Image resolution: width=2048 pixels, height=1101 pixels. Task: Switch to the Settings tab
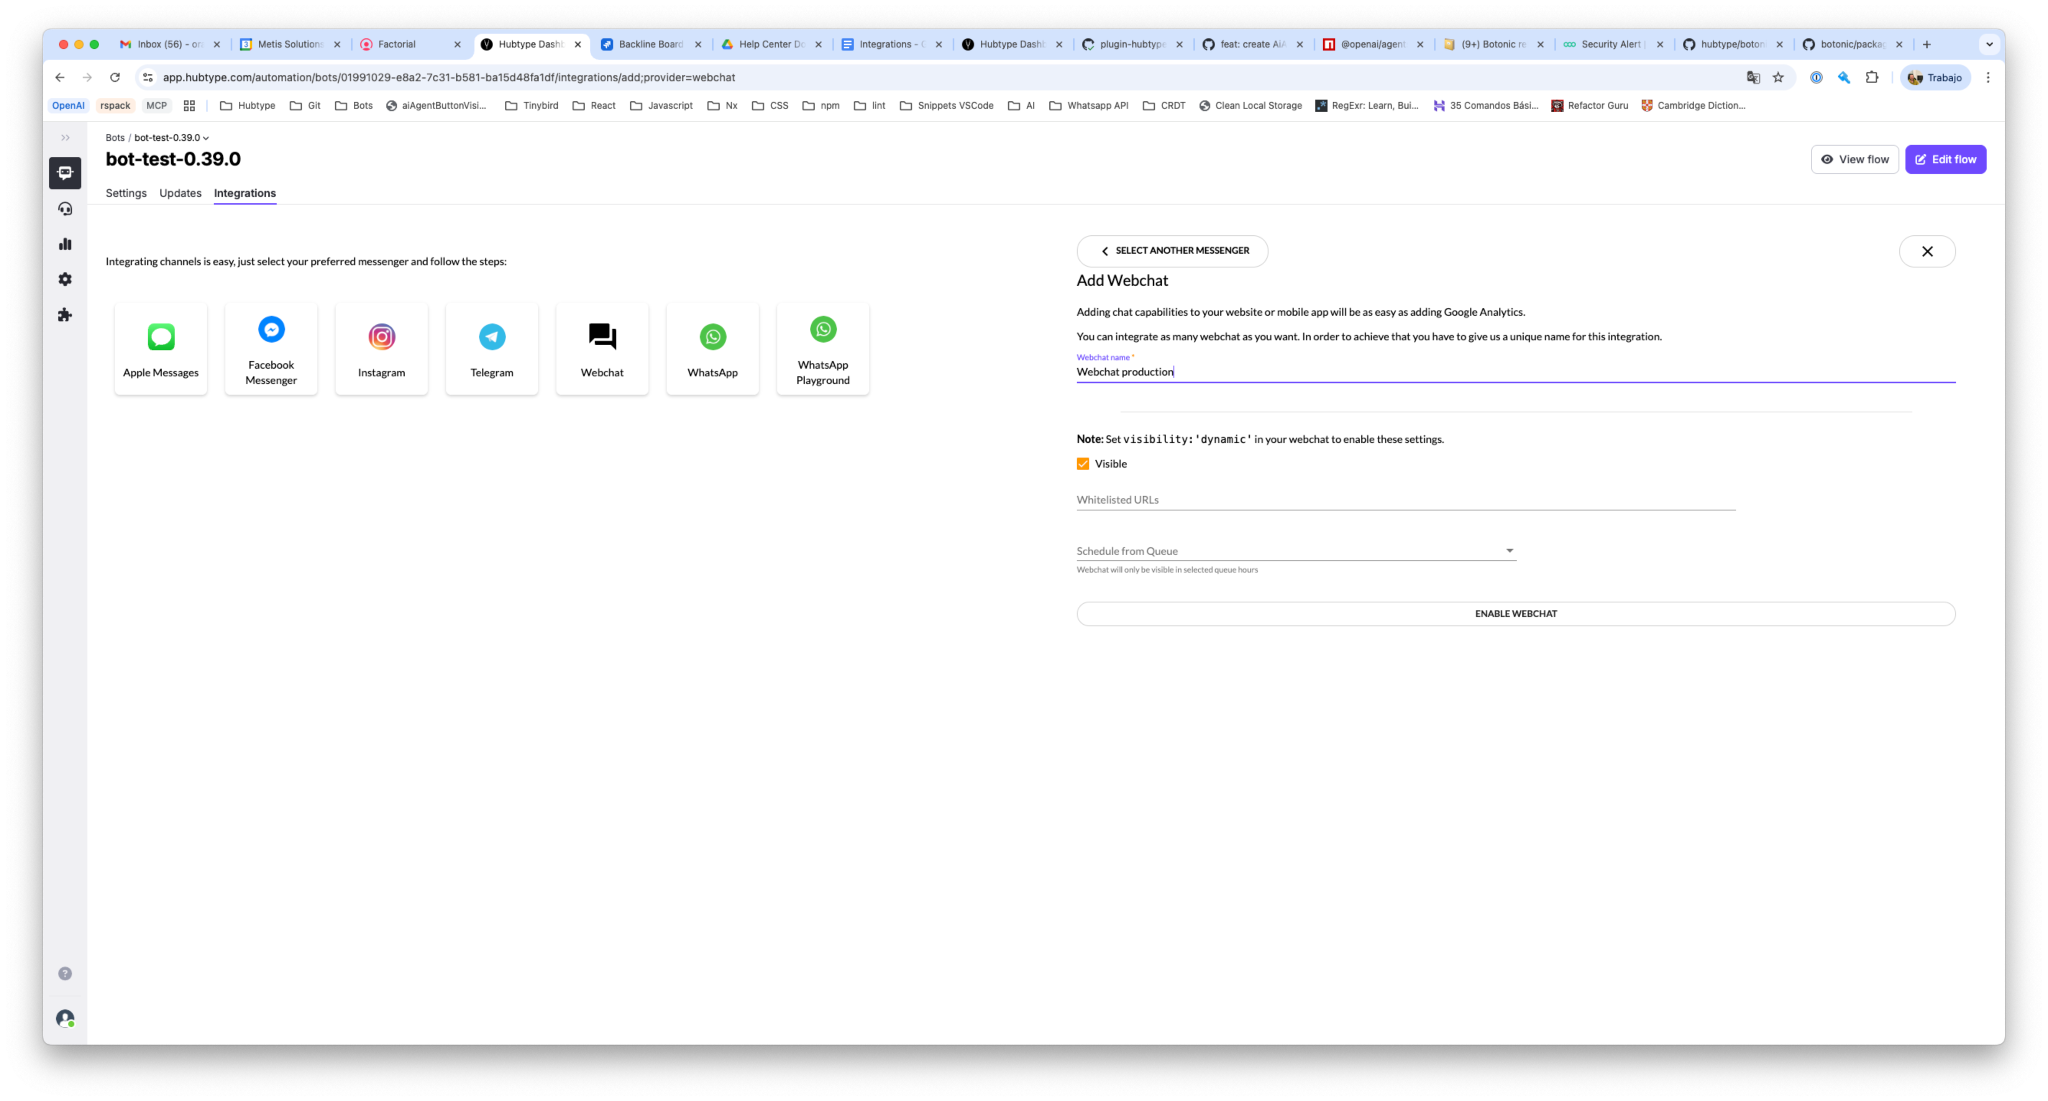point(126,193)
